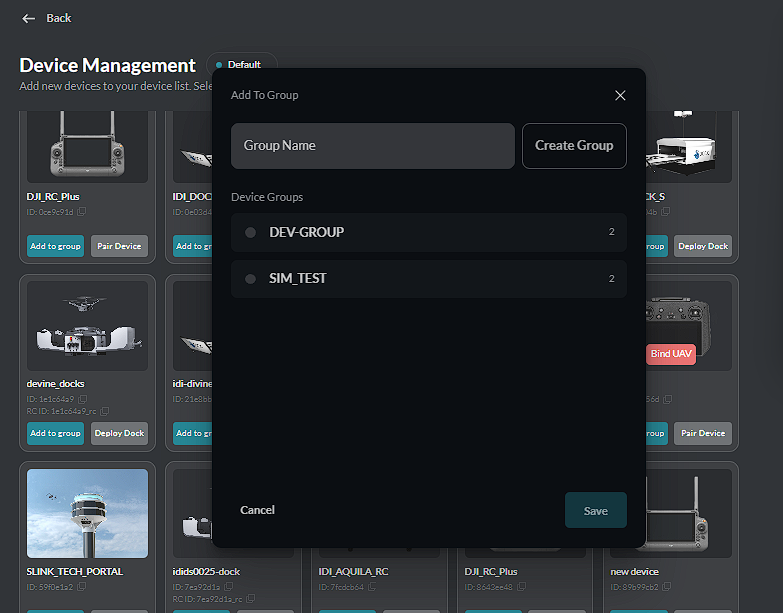Copy the devine_docks ID 1e1c64a9
The width and height of the screenshot is (783, 613).
[82, 399]
